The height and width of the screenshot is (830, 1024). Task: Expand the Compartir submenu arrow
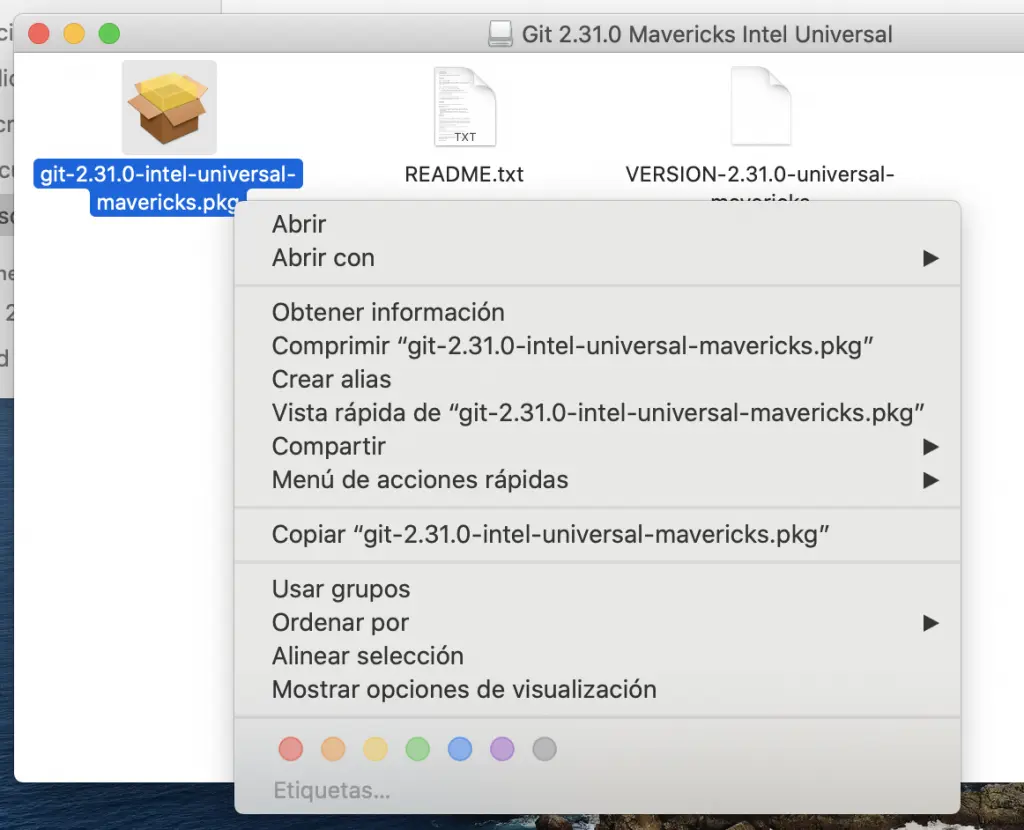coord(931,447)
